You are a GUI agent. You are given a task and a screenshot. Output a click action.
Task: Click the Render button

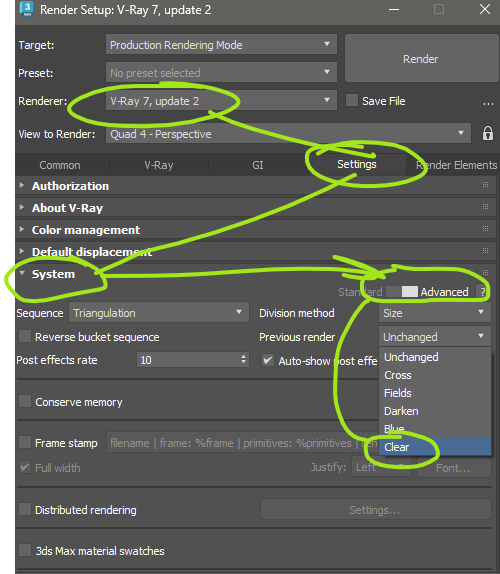pos(421,59)
